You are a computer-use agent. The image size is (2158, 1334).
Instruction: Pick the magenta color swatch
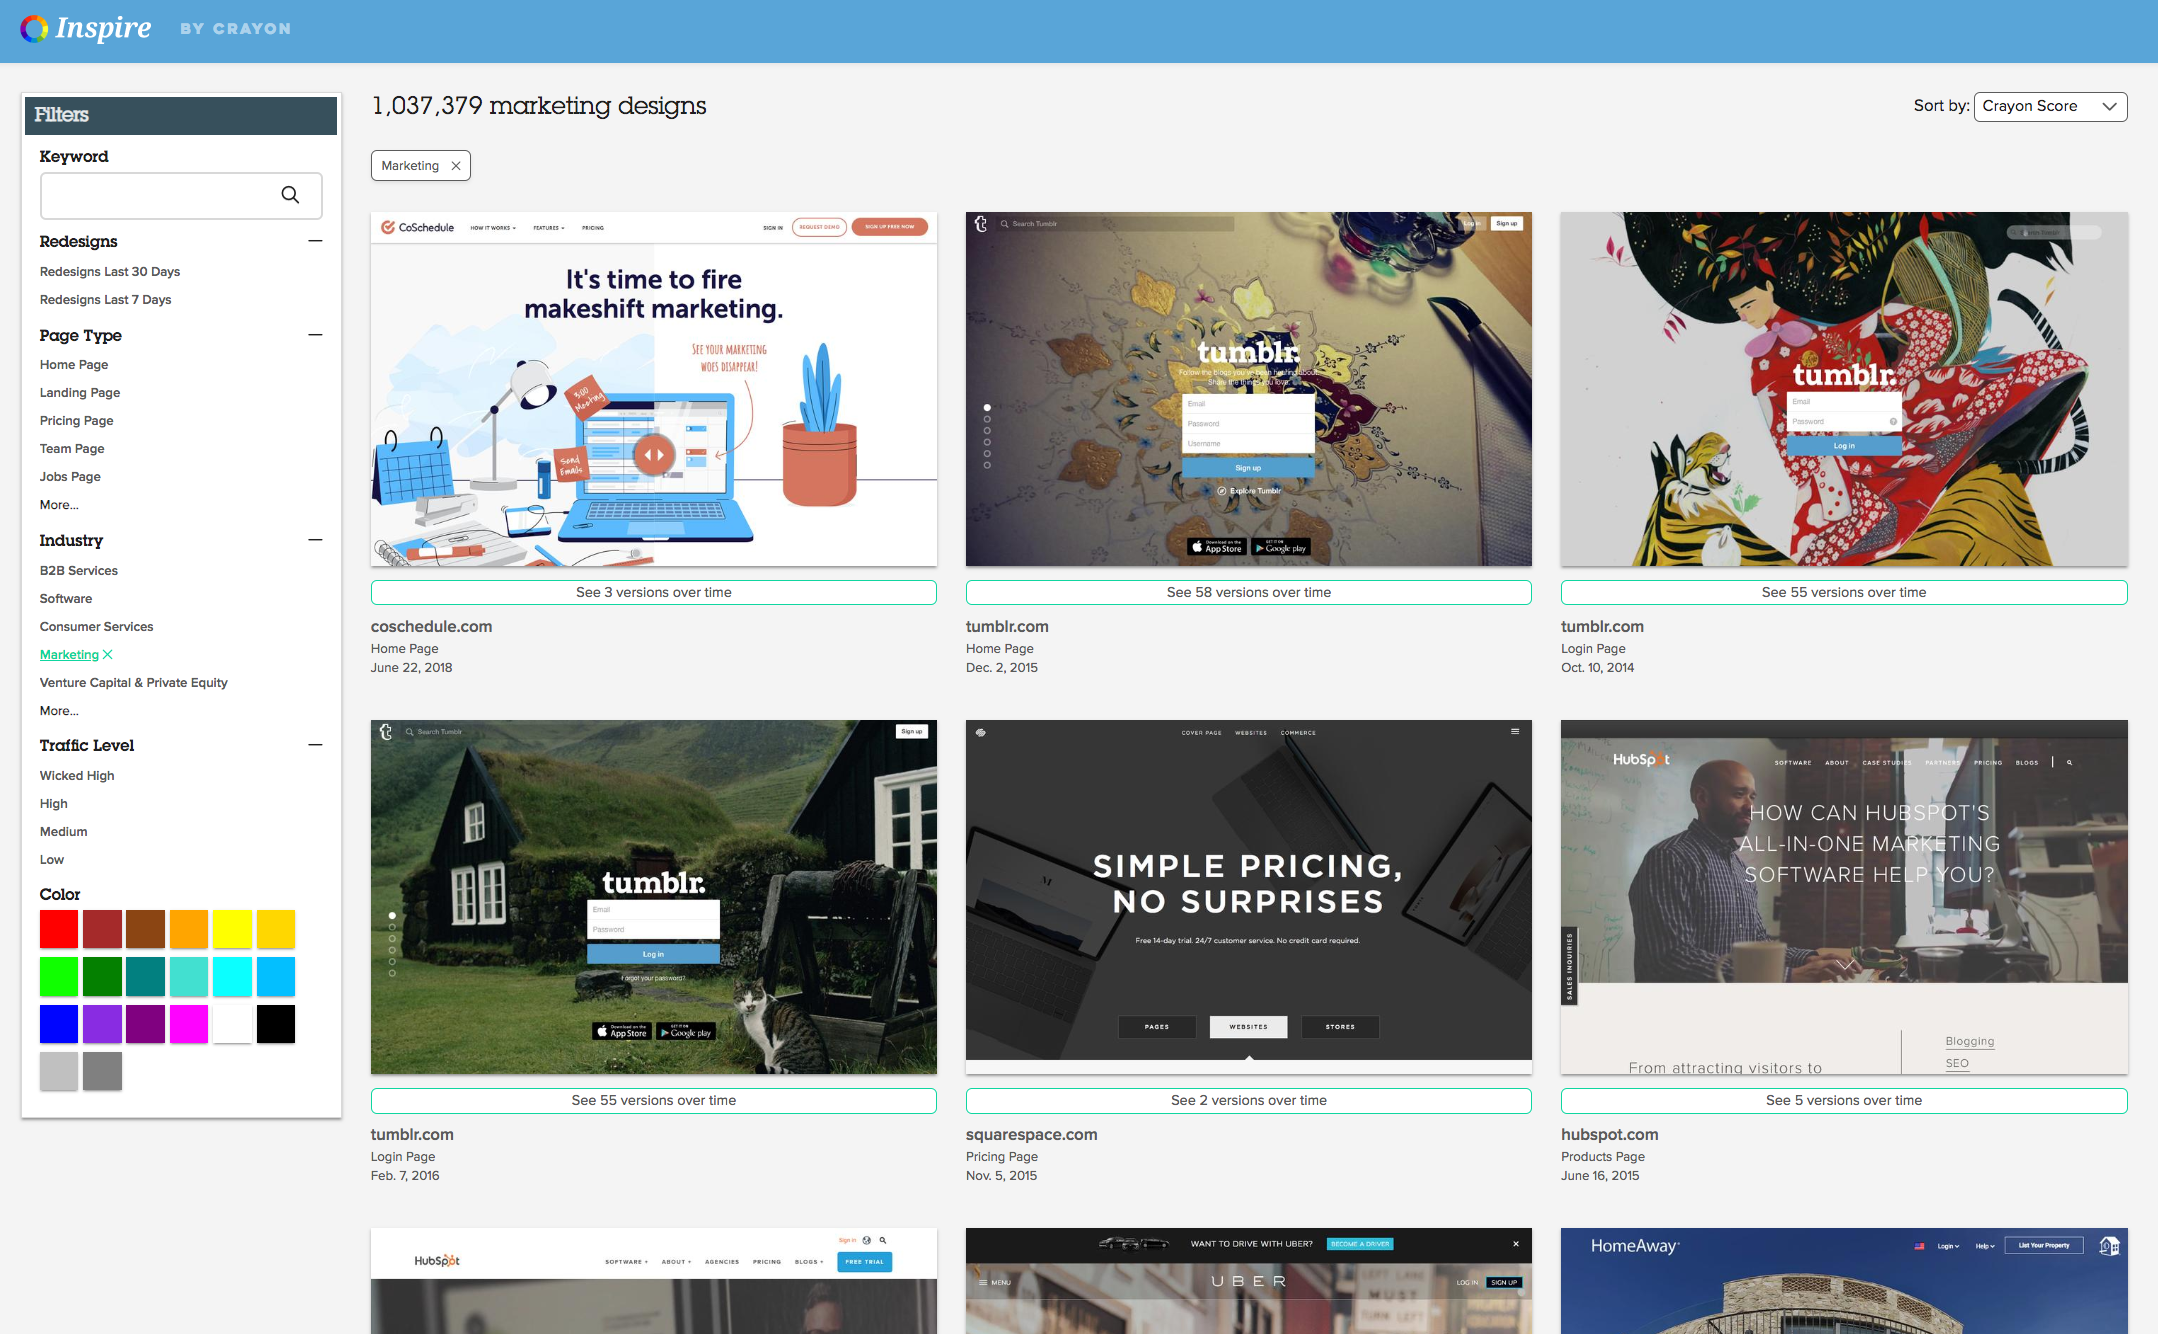[x=188, y=1024]
